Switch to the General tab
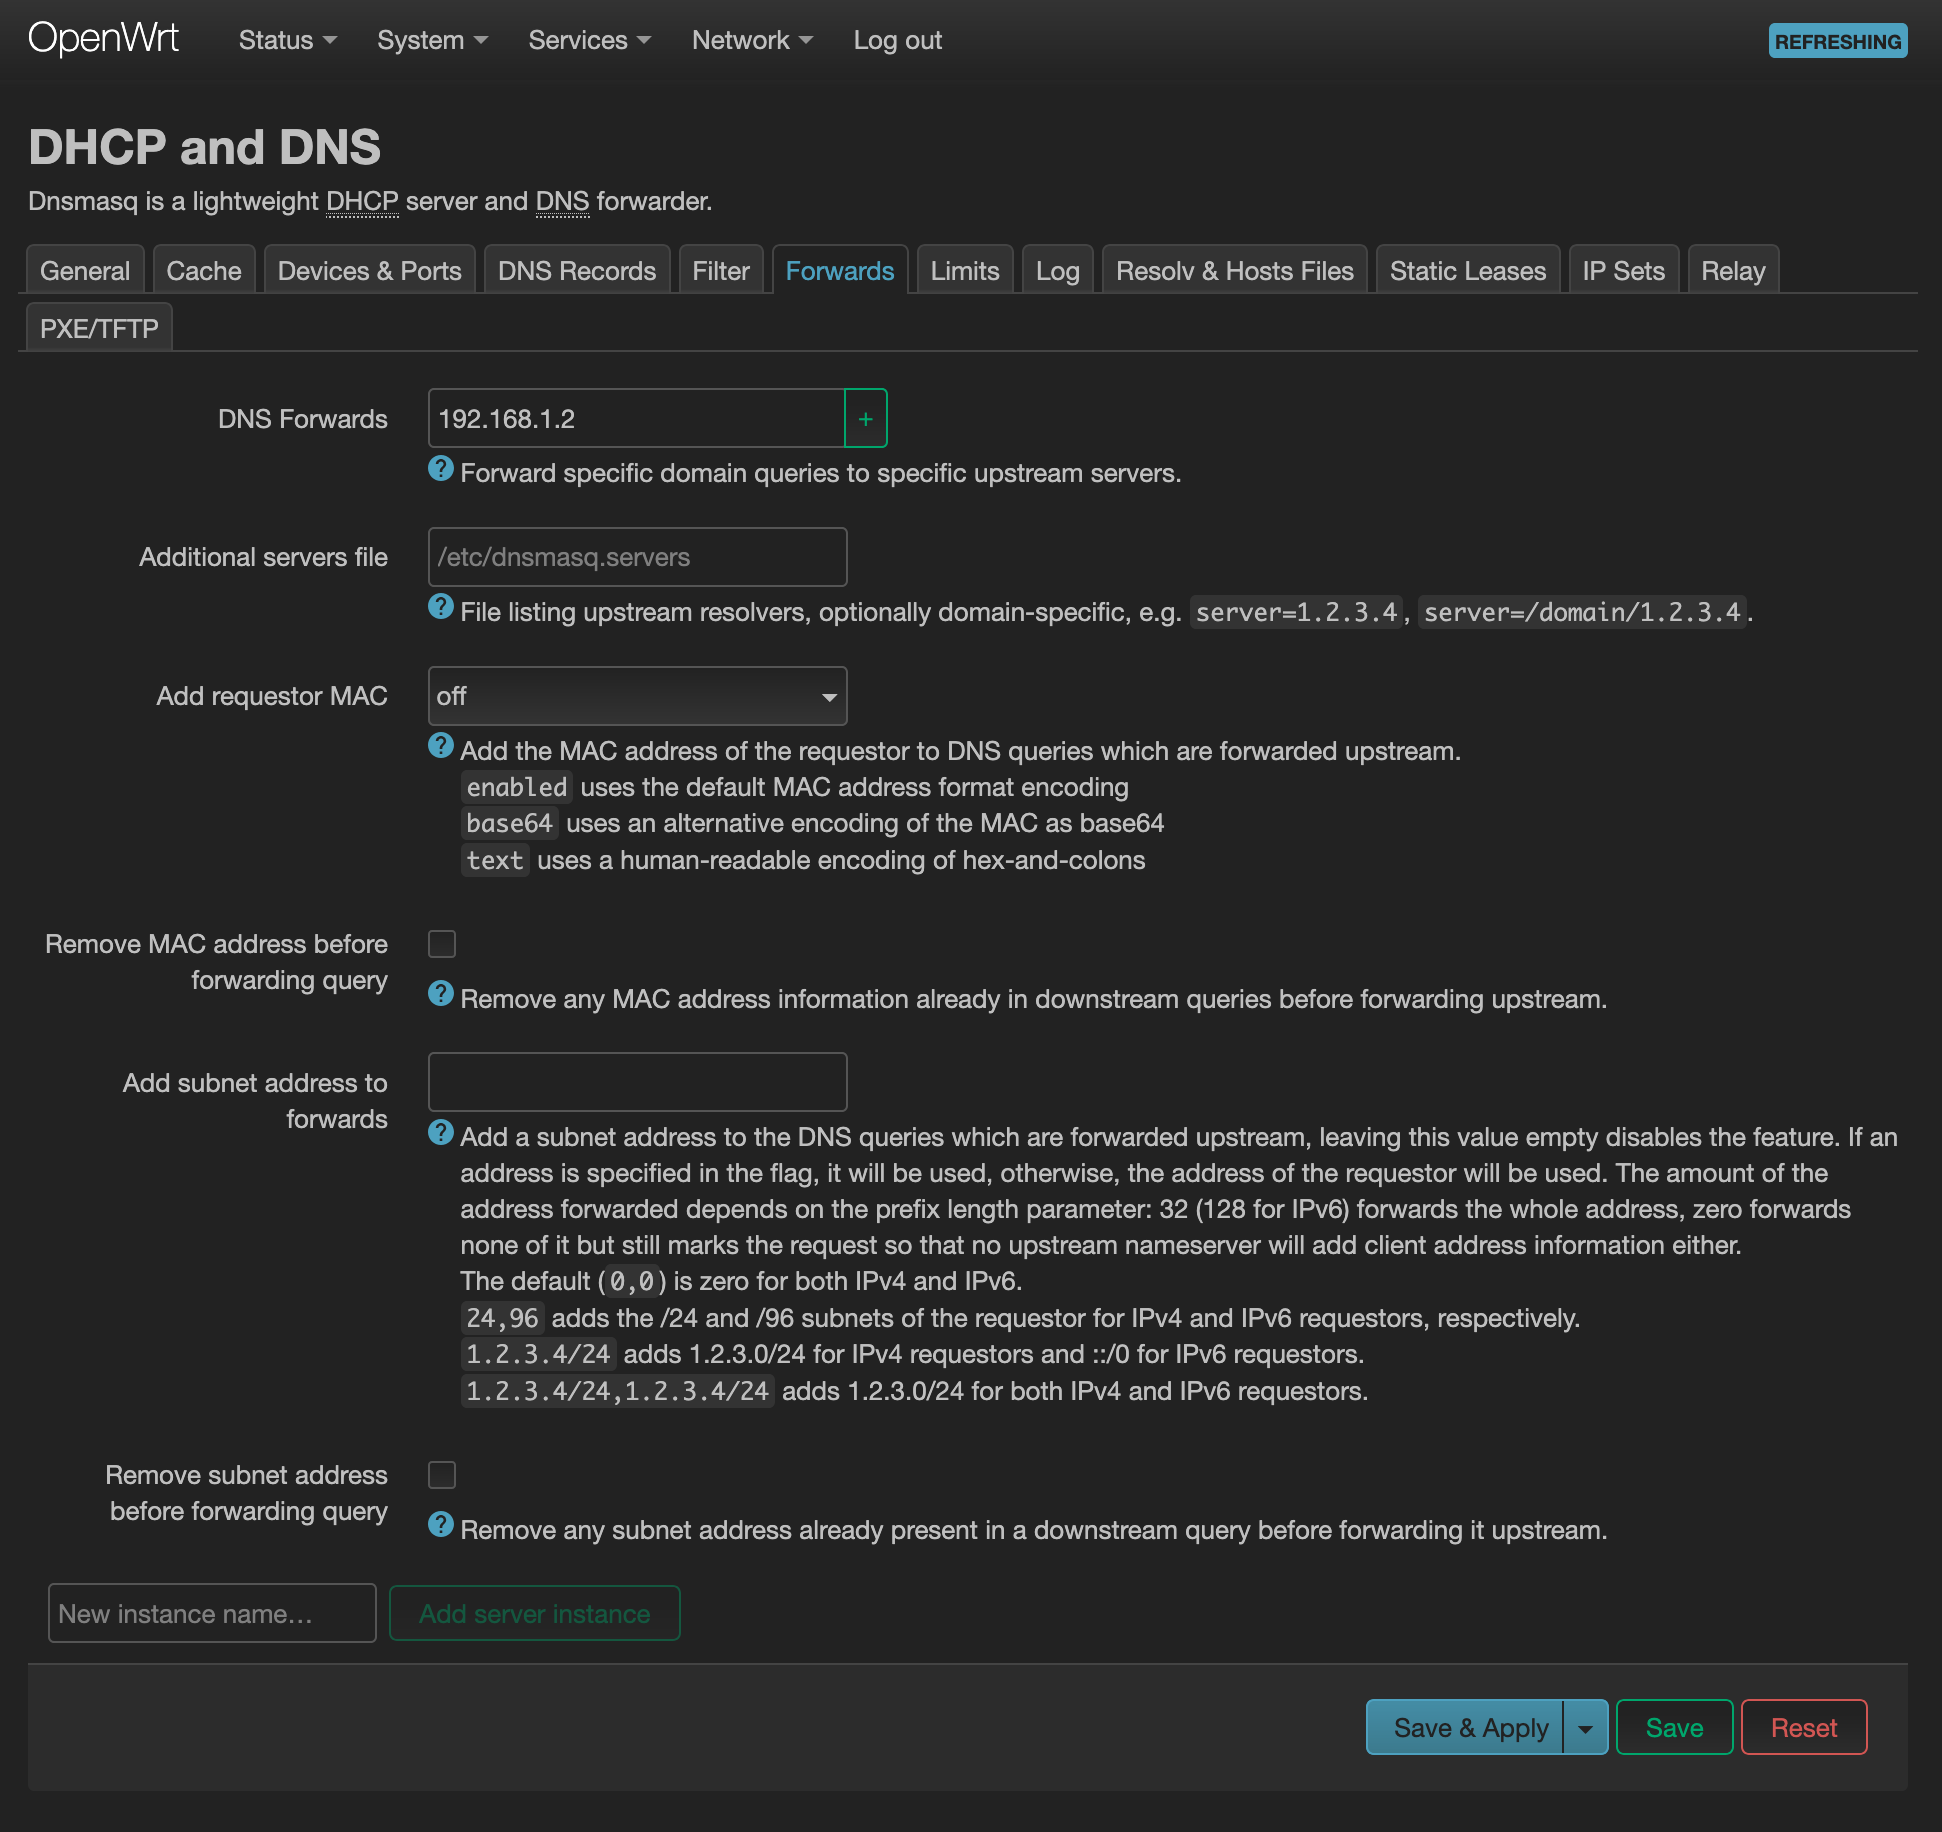This screenshot has width=1942, height=1832. click(x=85, y=271)
